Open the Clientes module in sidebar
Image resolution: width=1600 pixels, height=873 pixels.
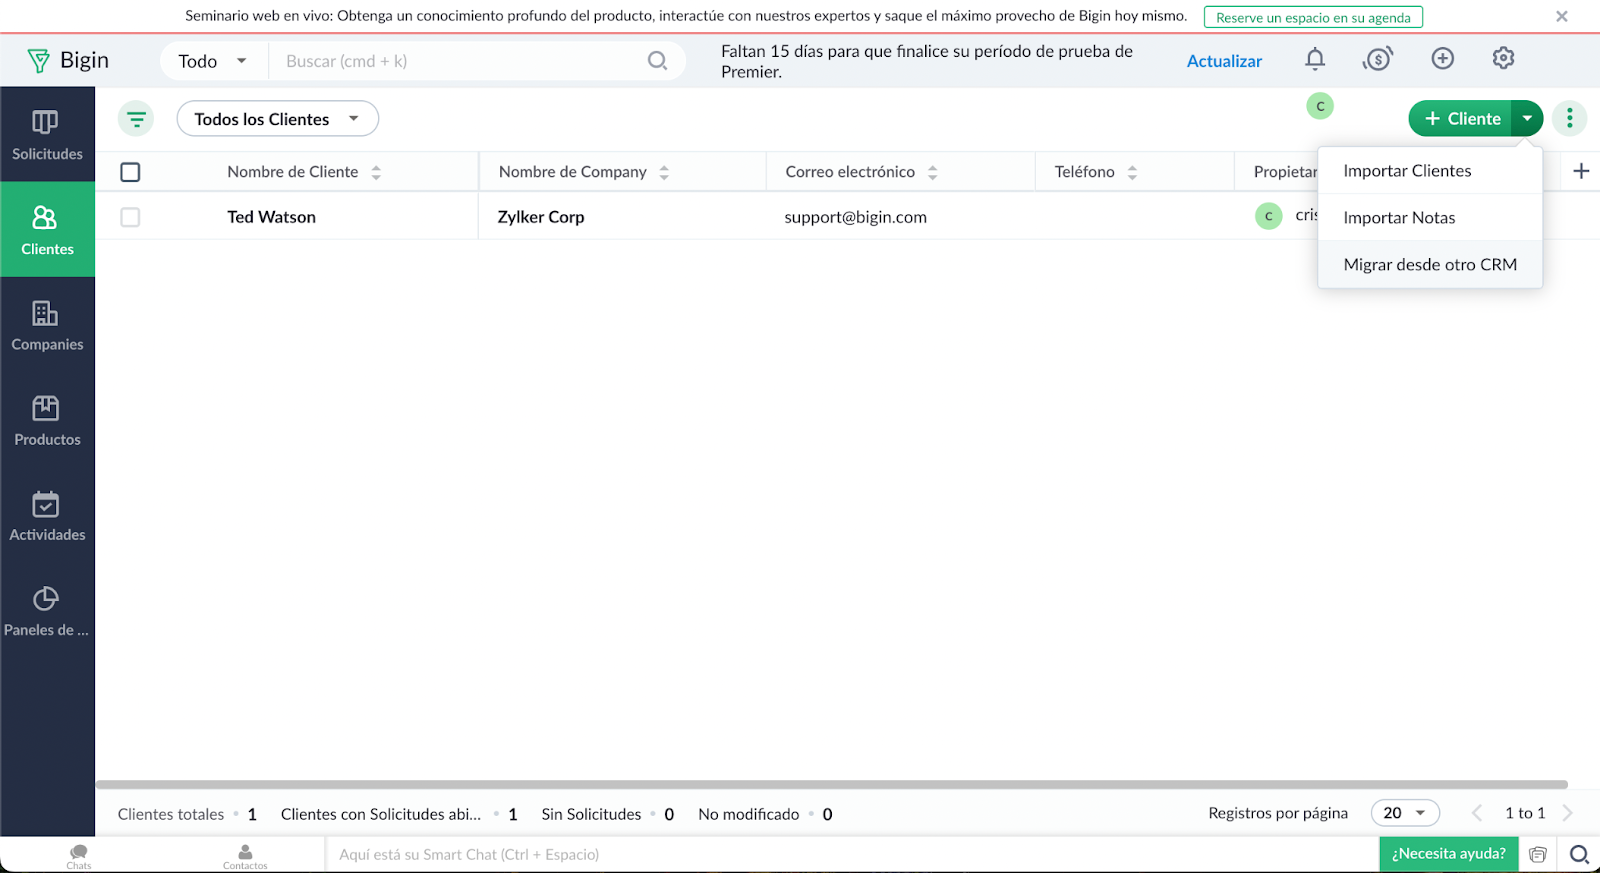[47, 230]
